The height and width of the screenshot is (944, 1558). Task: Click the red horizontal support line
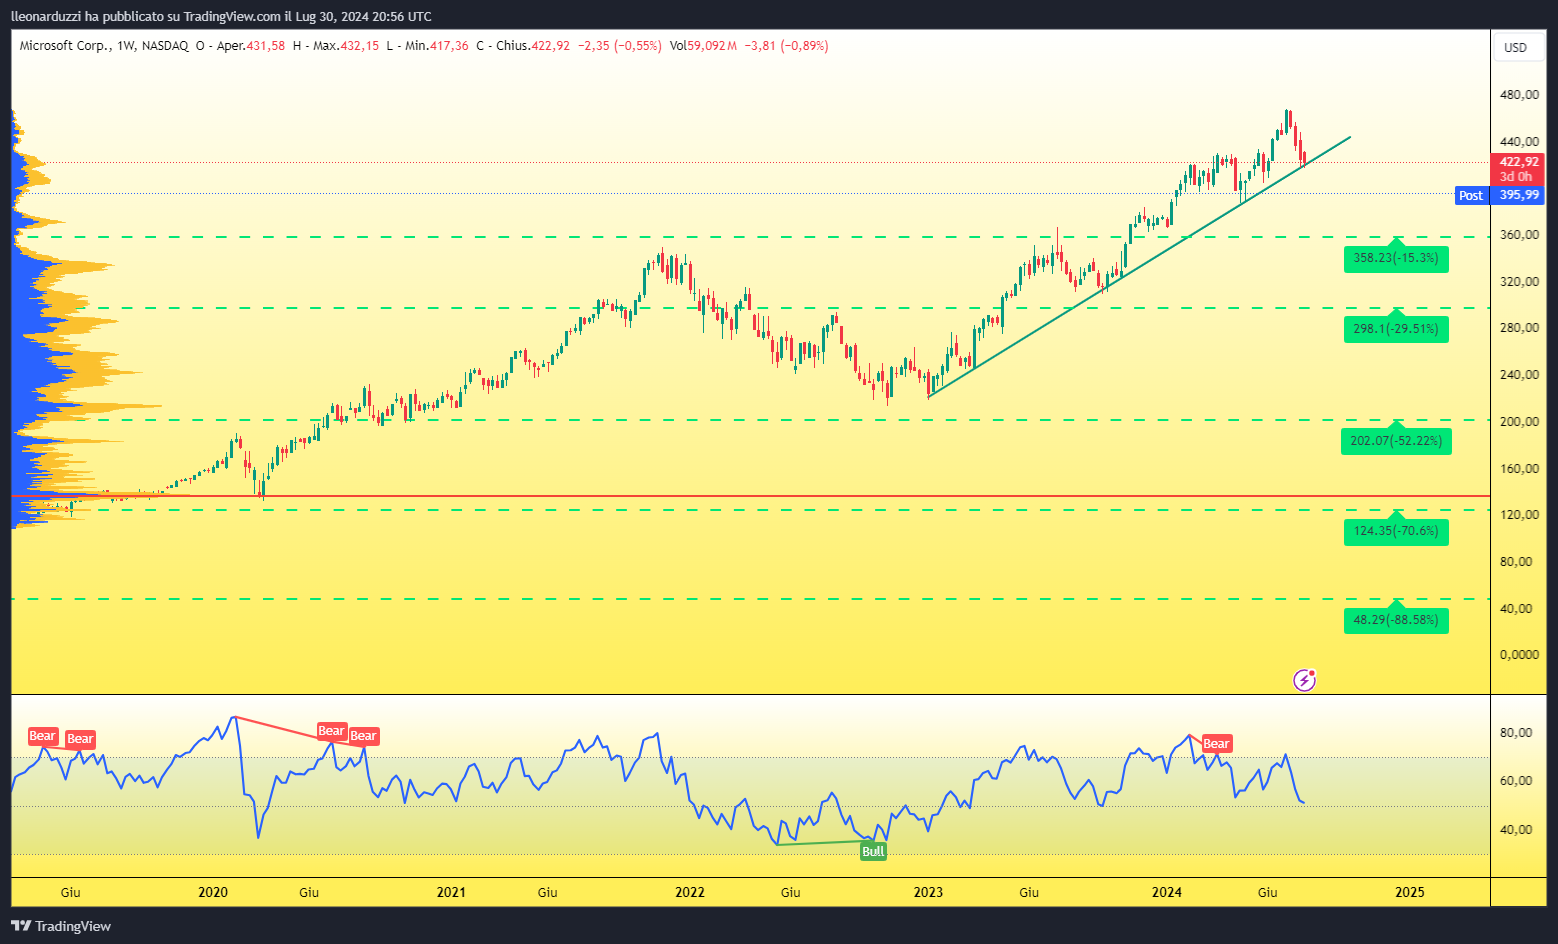click(750, 496)
